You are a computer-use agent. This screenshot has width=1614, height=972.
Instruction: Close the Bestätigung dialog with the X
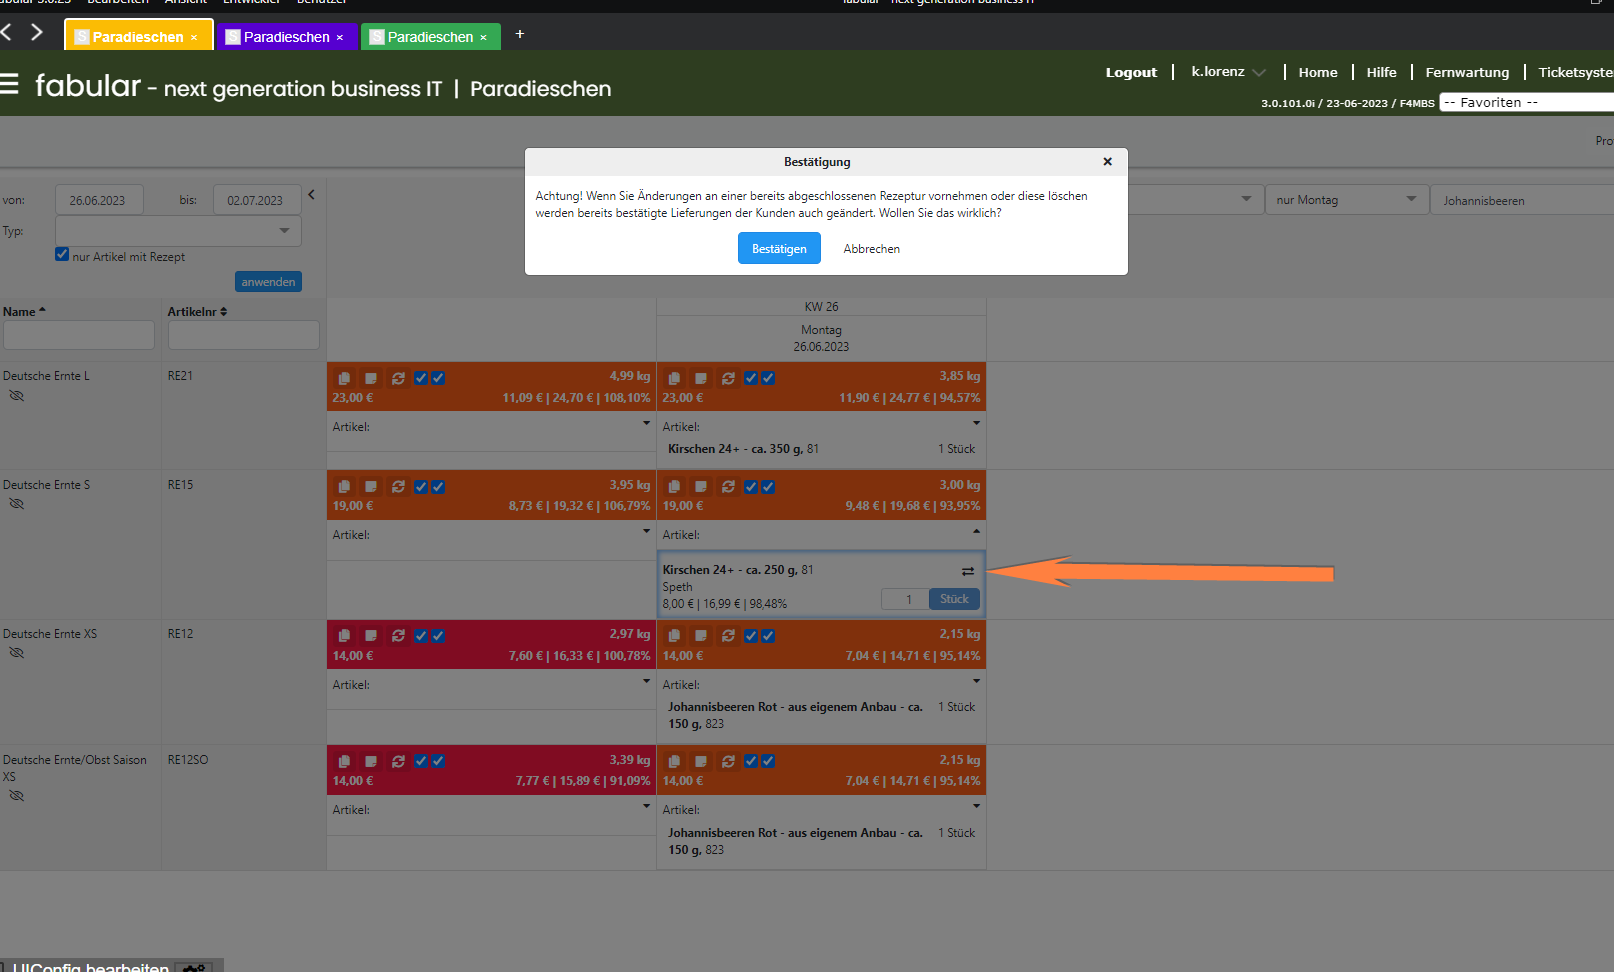point(1107,162)
